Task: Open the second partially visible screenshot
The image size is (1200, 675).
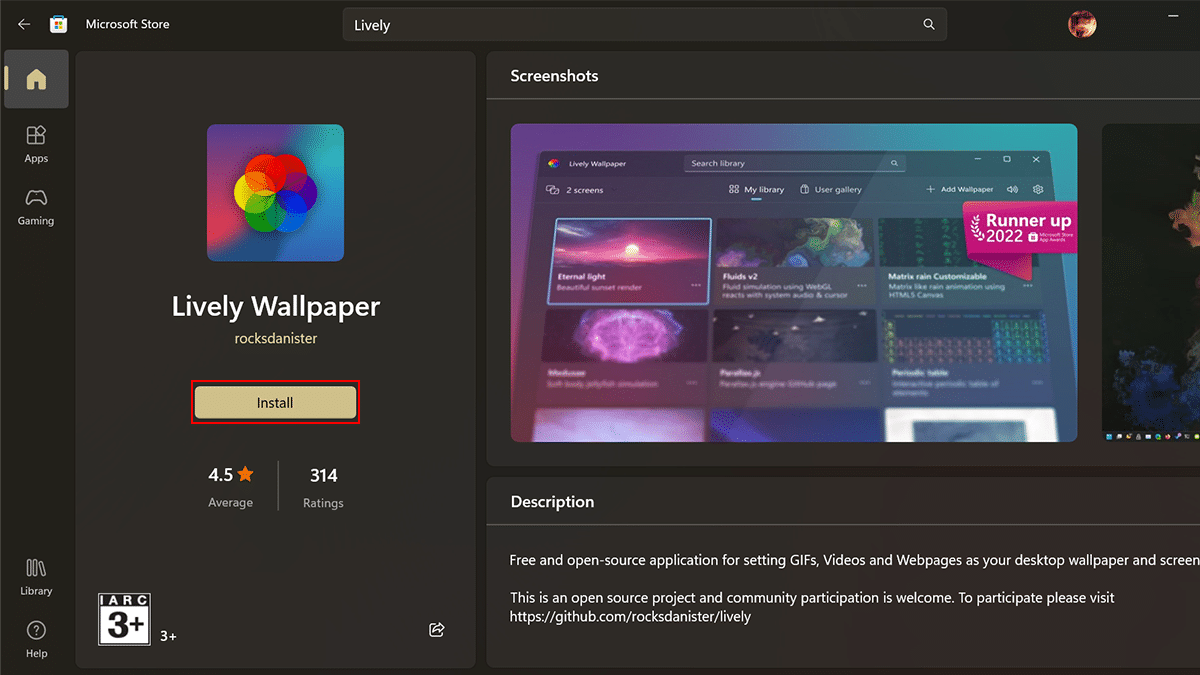Action: [1150, 283]
